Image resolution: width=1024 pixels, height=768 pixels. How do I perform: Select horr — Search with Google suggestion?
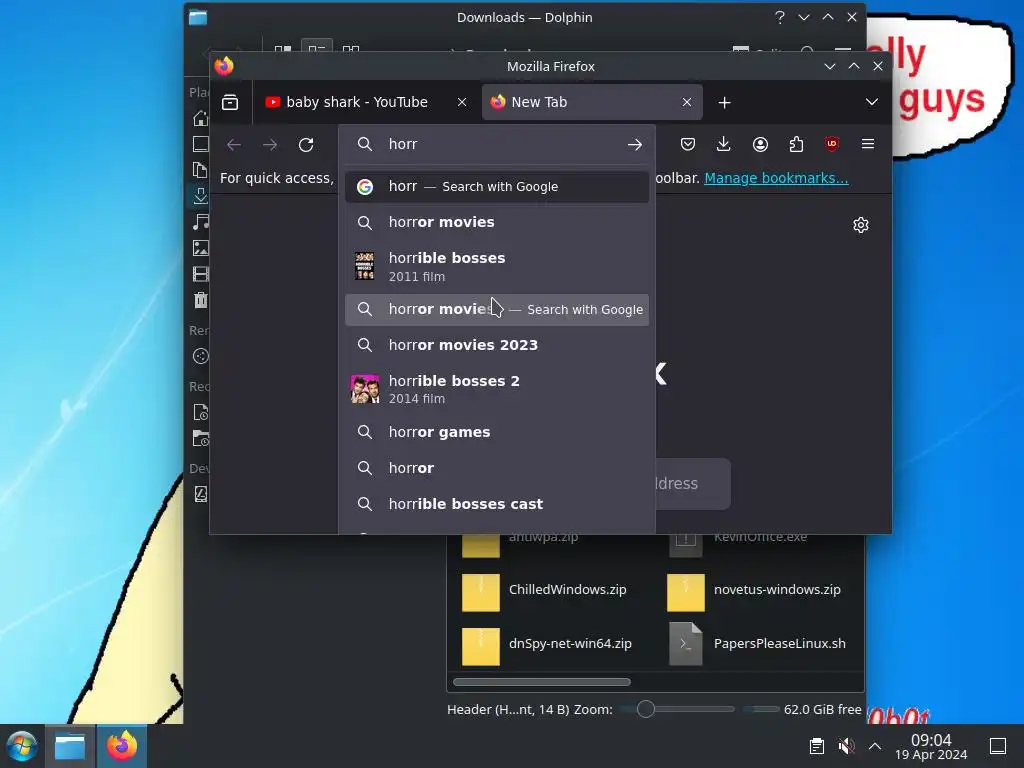click(x=496, y=187)
